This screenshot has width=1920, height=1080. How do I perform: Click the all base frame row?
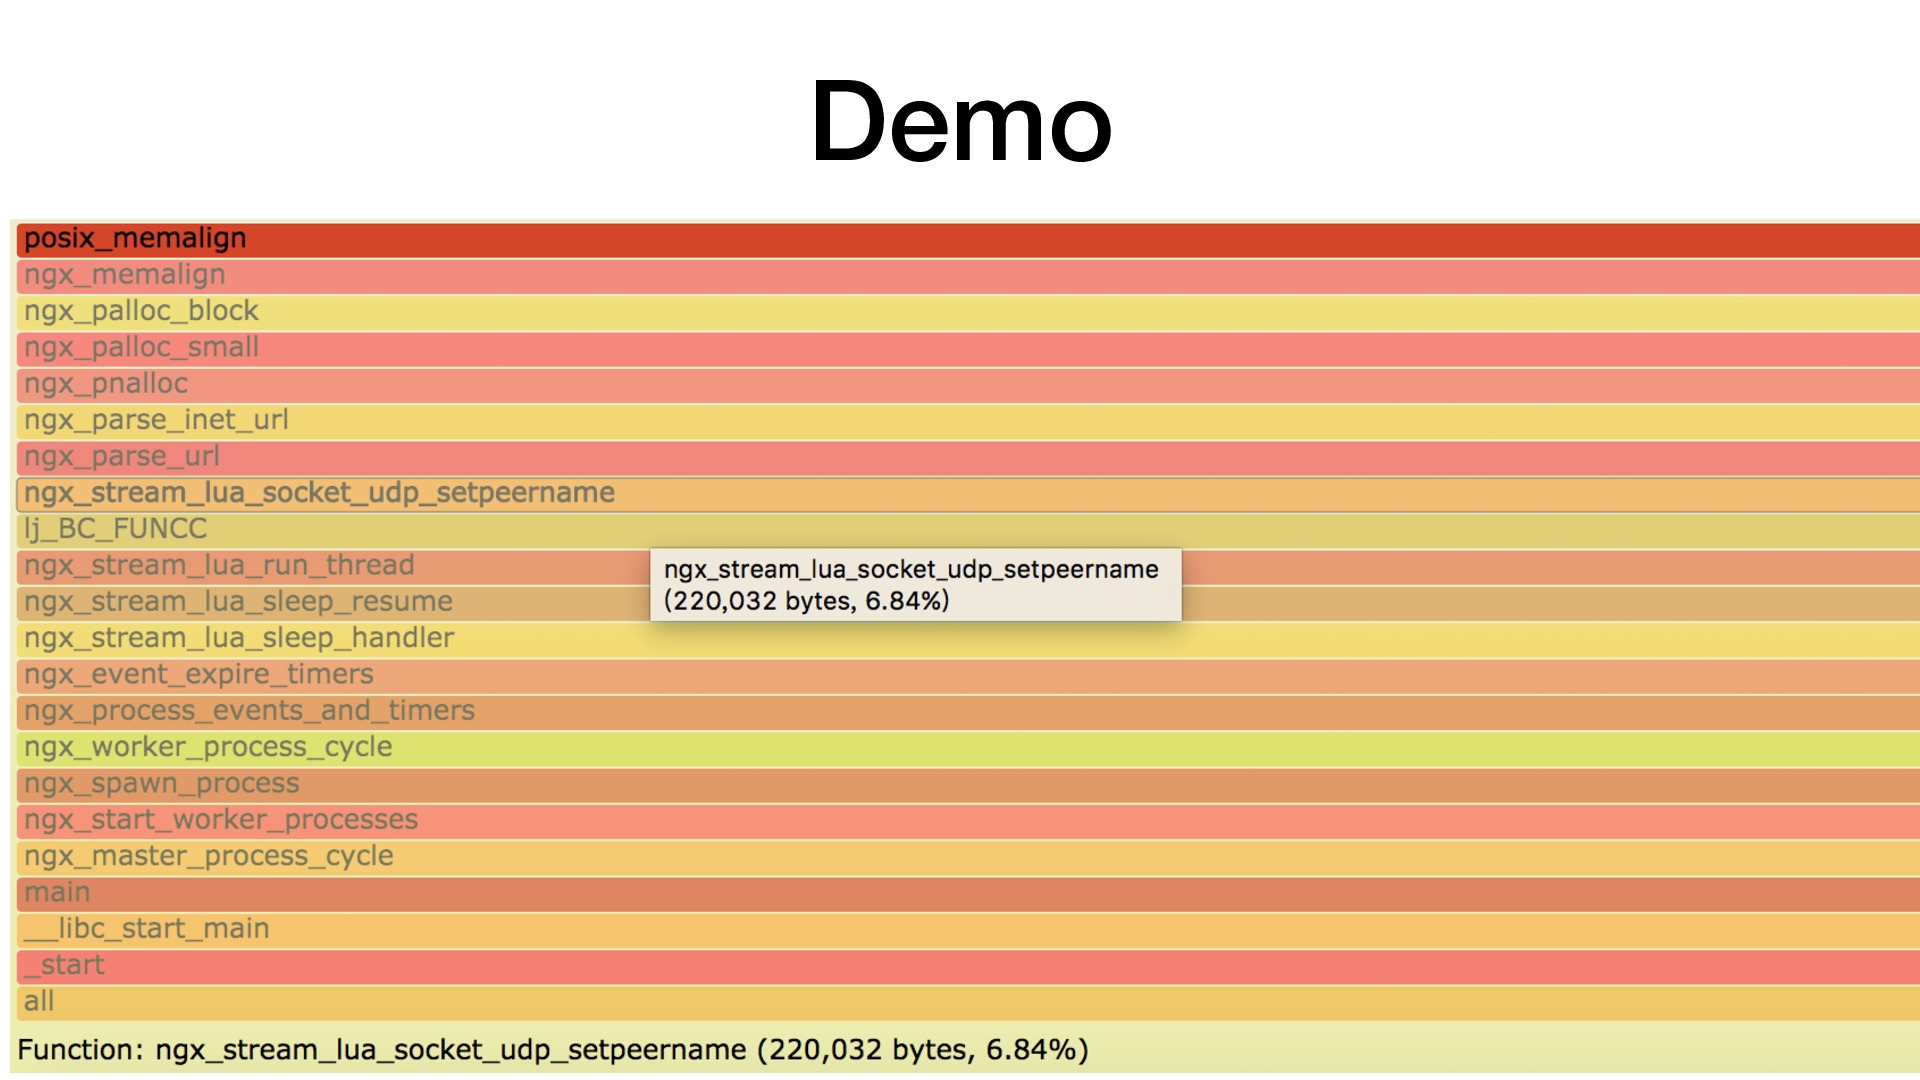click(960, 1001)
